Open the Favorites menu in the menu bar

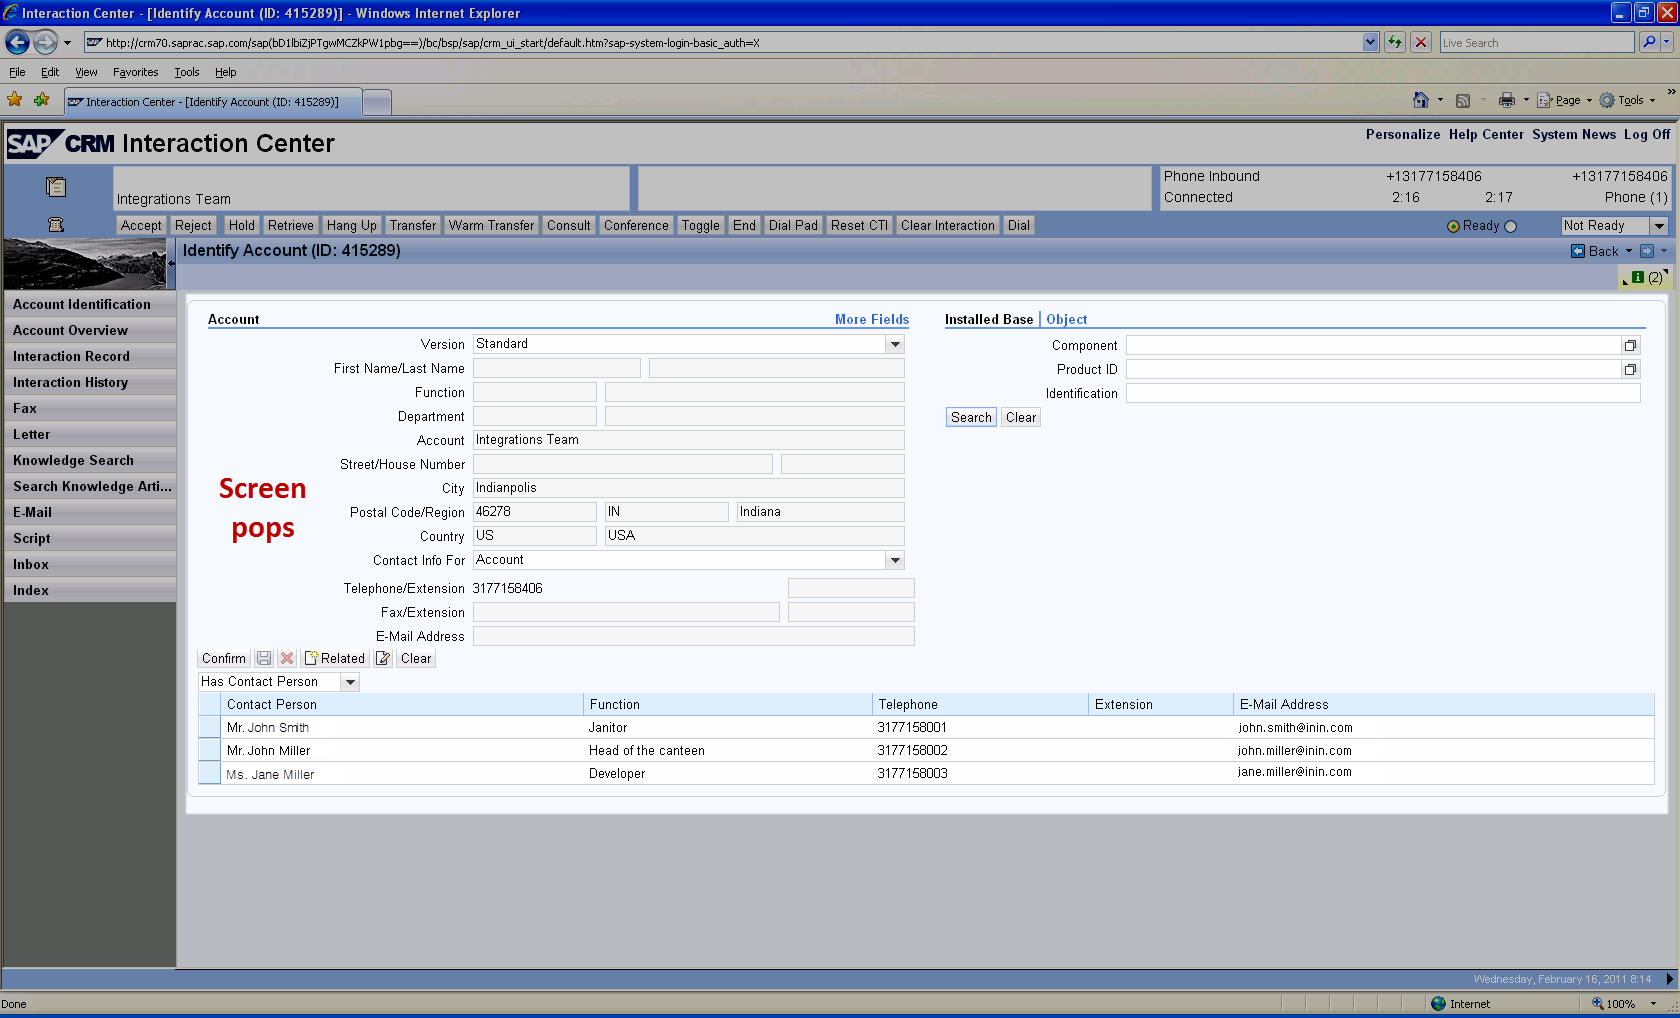(x=135, y=72)
